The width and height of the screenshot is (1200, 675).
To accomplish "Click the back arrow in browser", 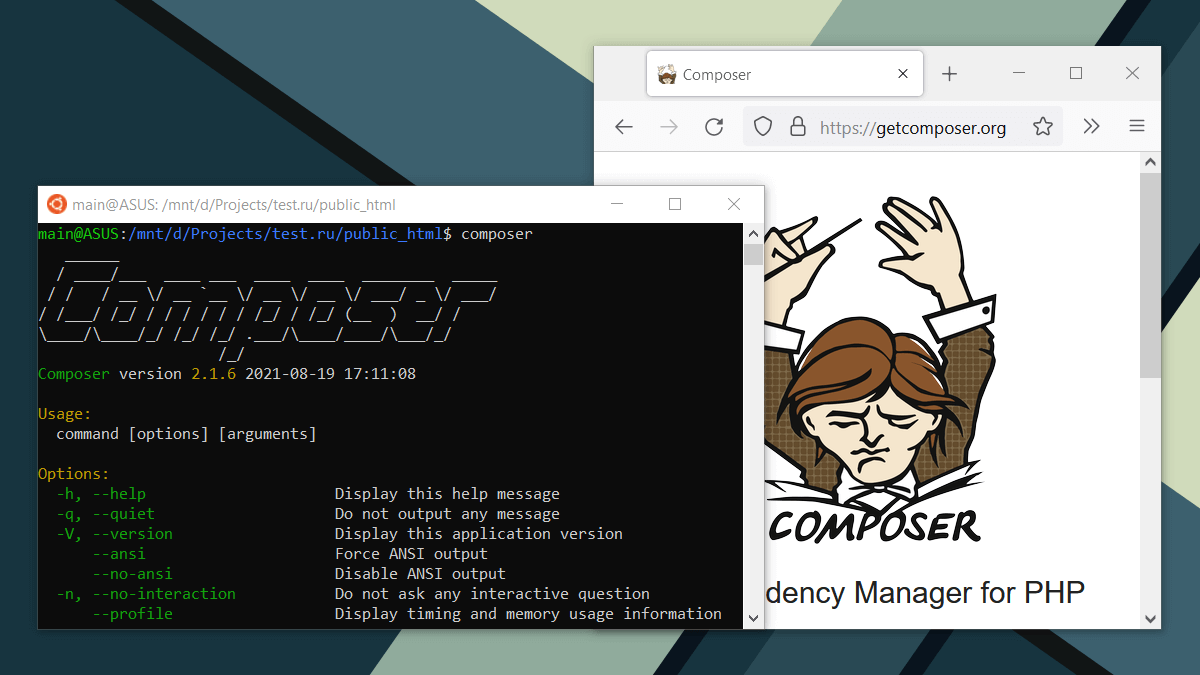I will 624,127.
